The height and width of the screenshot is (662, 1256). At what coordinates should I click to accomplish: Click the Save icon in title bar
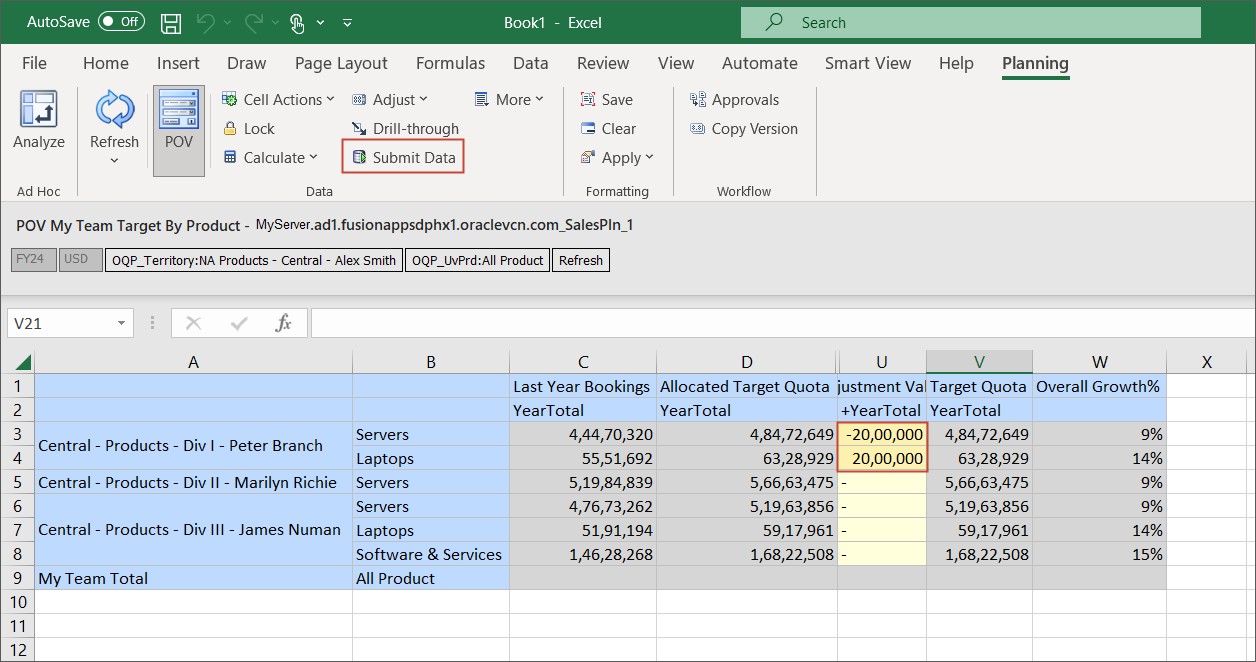171,22
